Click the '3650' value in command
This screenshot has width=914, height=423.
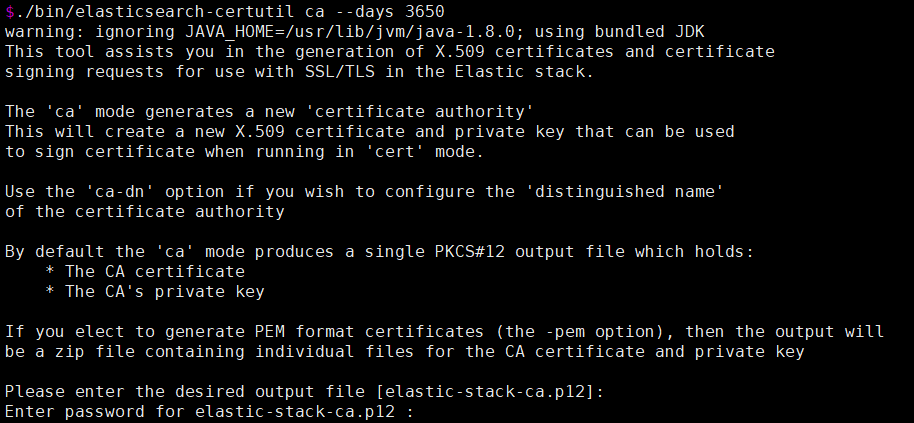click(424, 12)
